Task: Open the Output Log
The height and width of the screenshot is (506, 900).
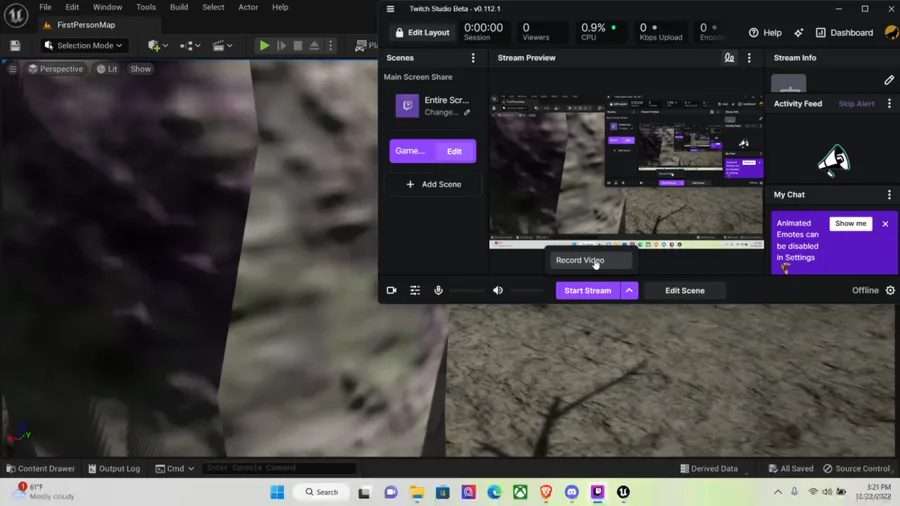Action: pos(114,469)
